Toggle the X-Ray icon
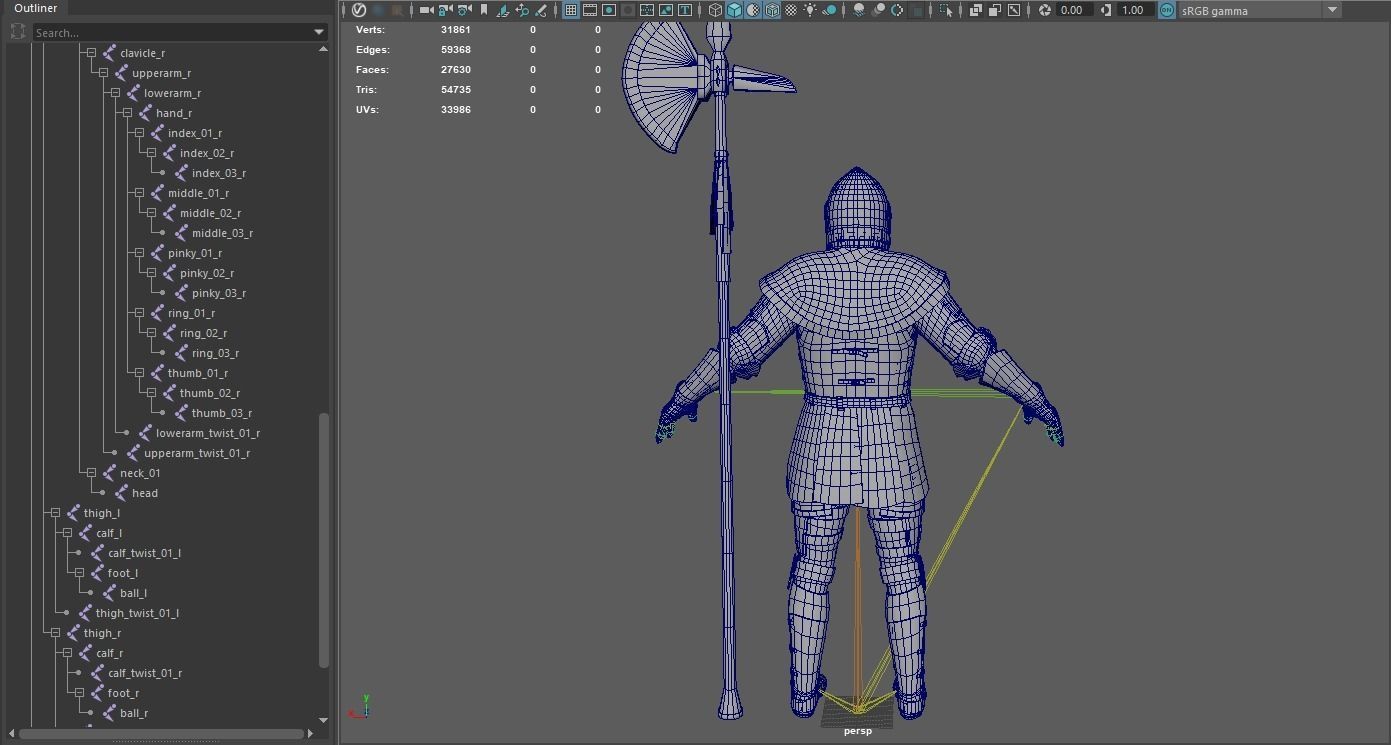The height and width of the screenshot is (745, 1391). click(x=976, y=10)
